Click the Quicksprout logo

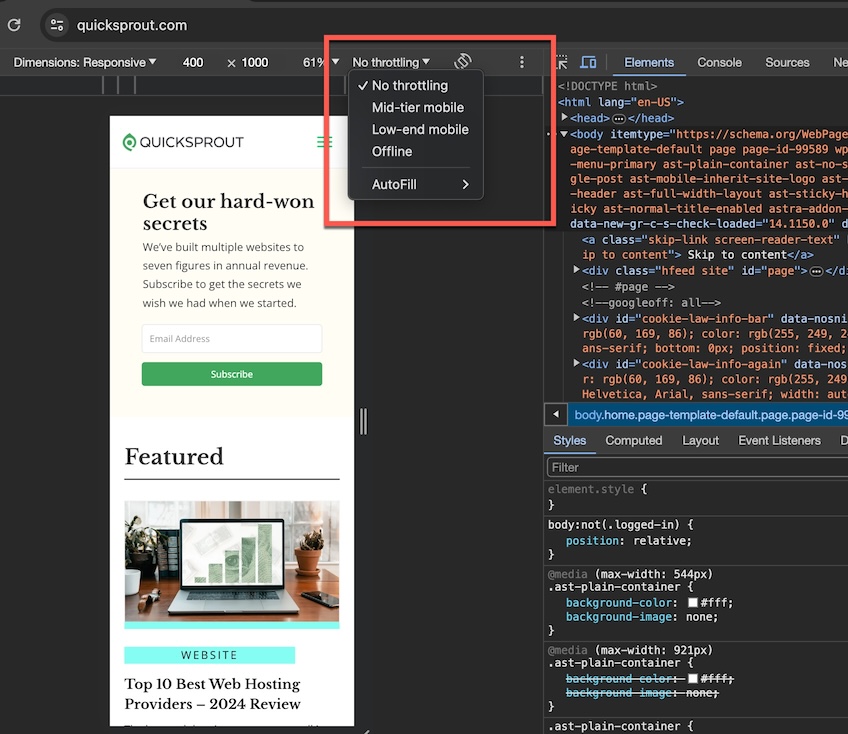[183, 142]
